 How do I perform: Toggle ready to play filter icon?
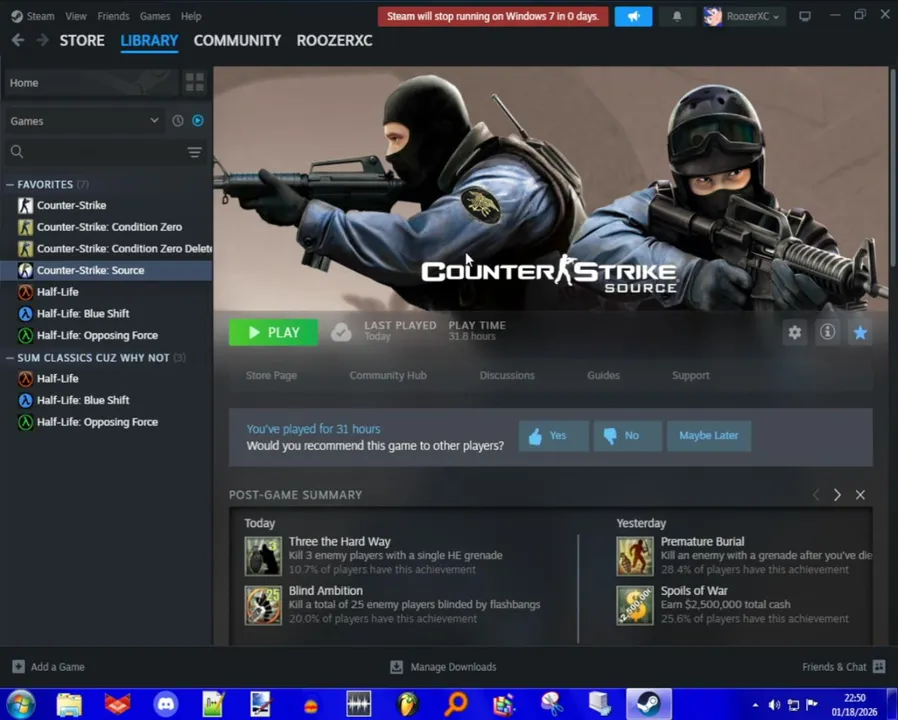198,121
